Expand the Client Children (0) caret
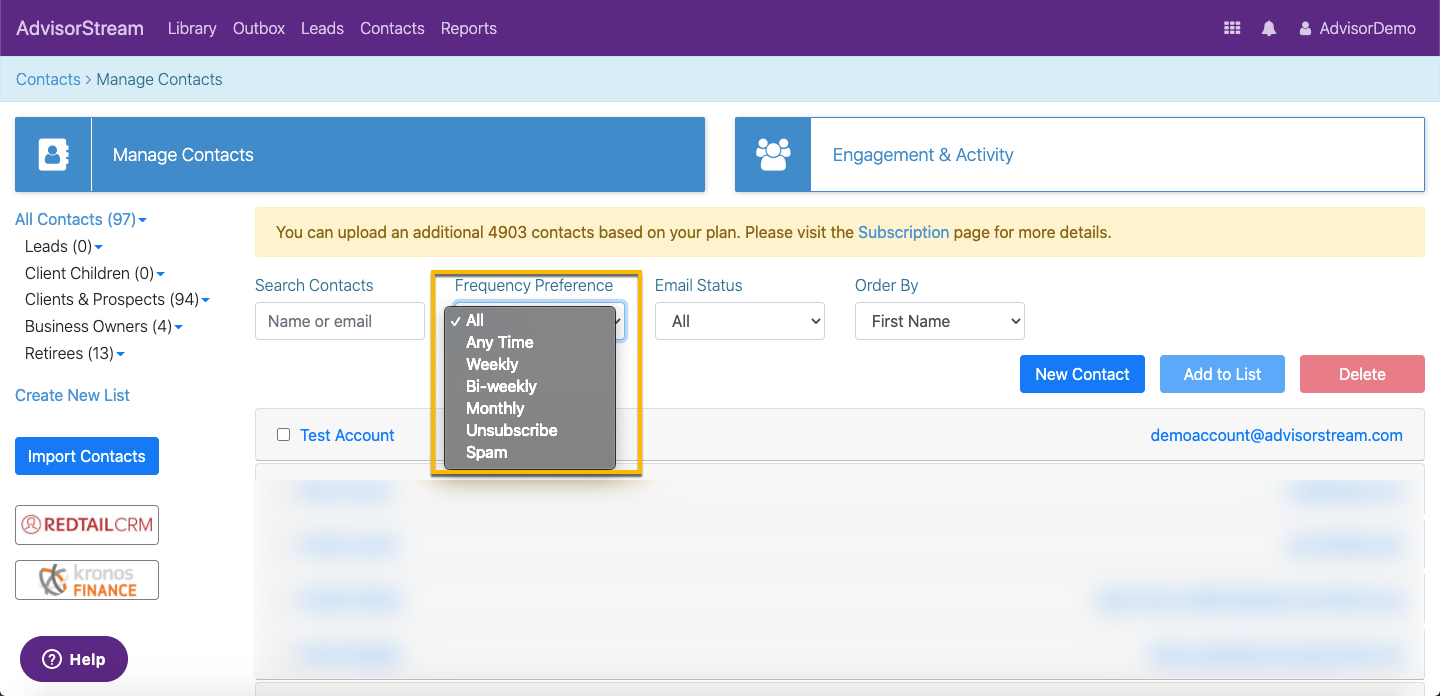This screenshot has height=696, width=1440. click(x=161, y=274)
